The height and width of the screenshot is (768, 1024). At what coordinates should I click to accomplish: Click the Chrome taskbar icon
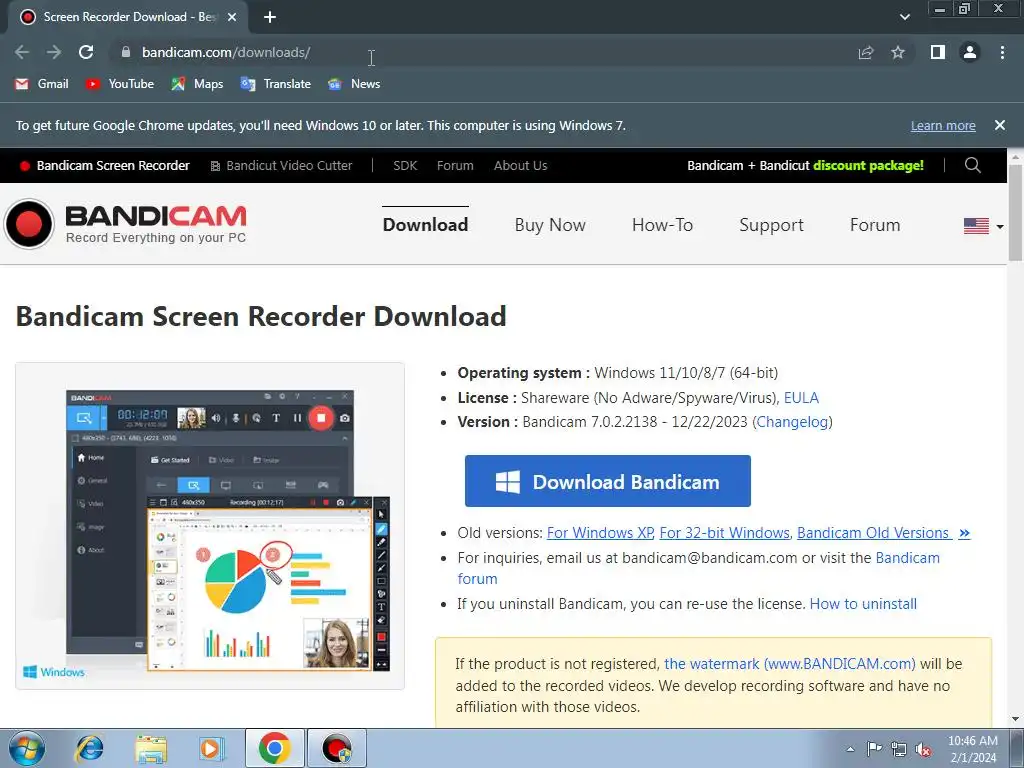274,748
